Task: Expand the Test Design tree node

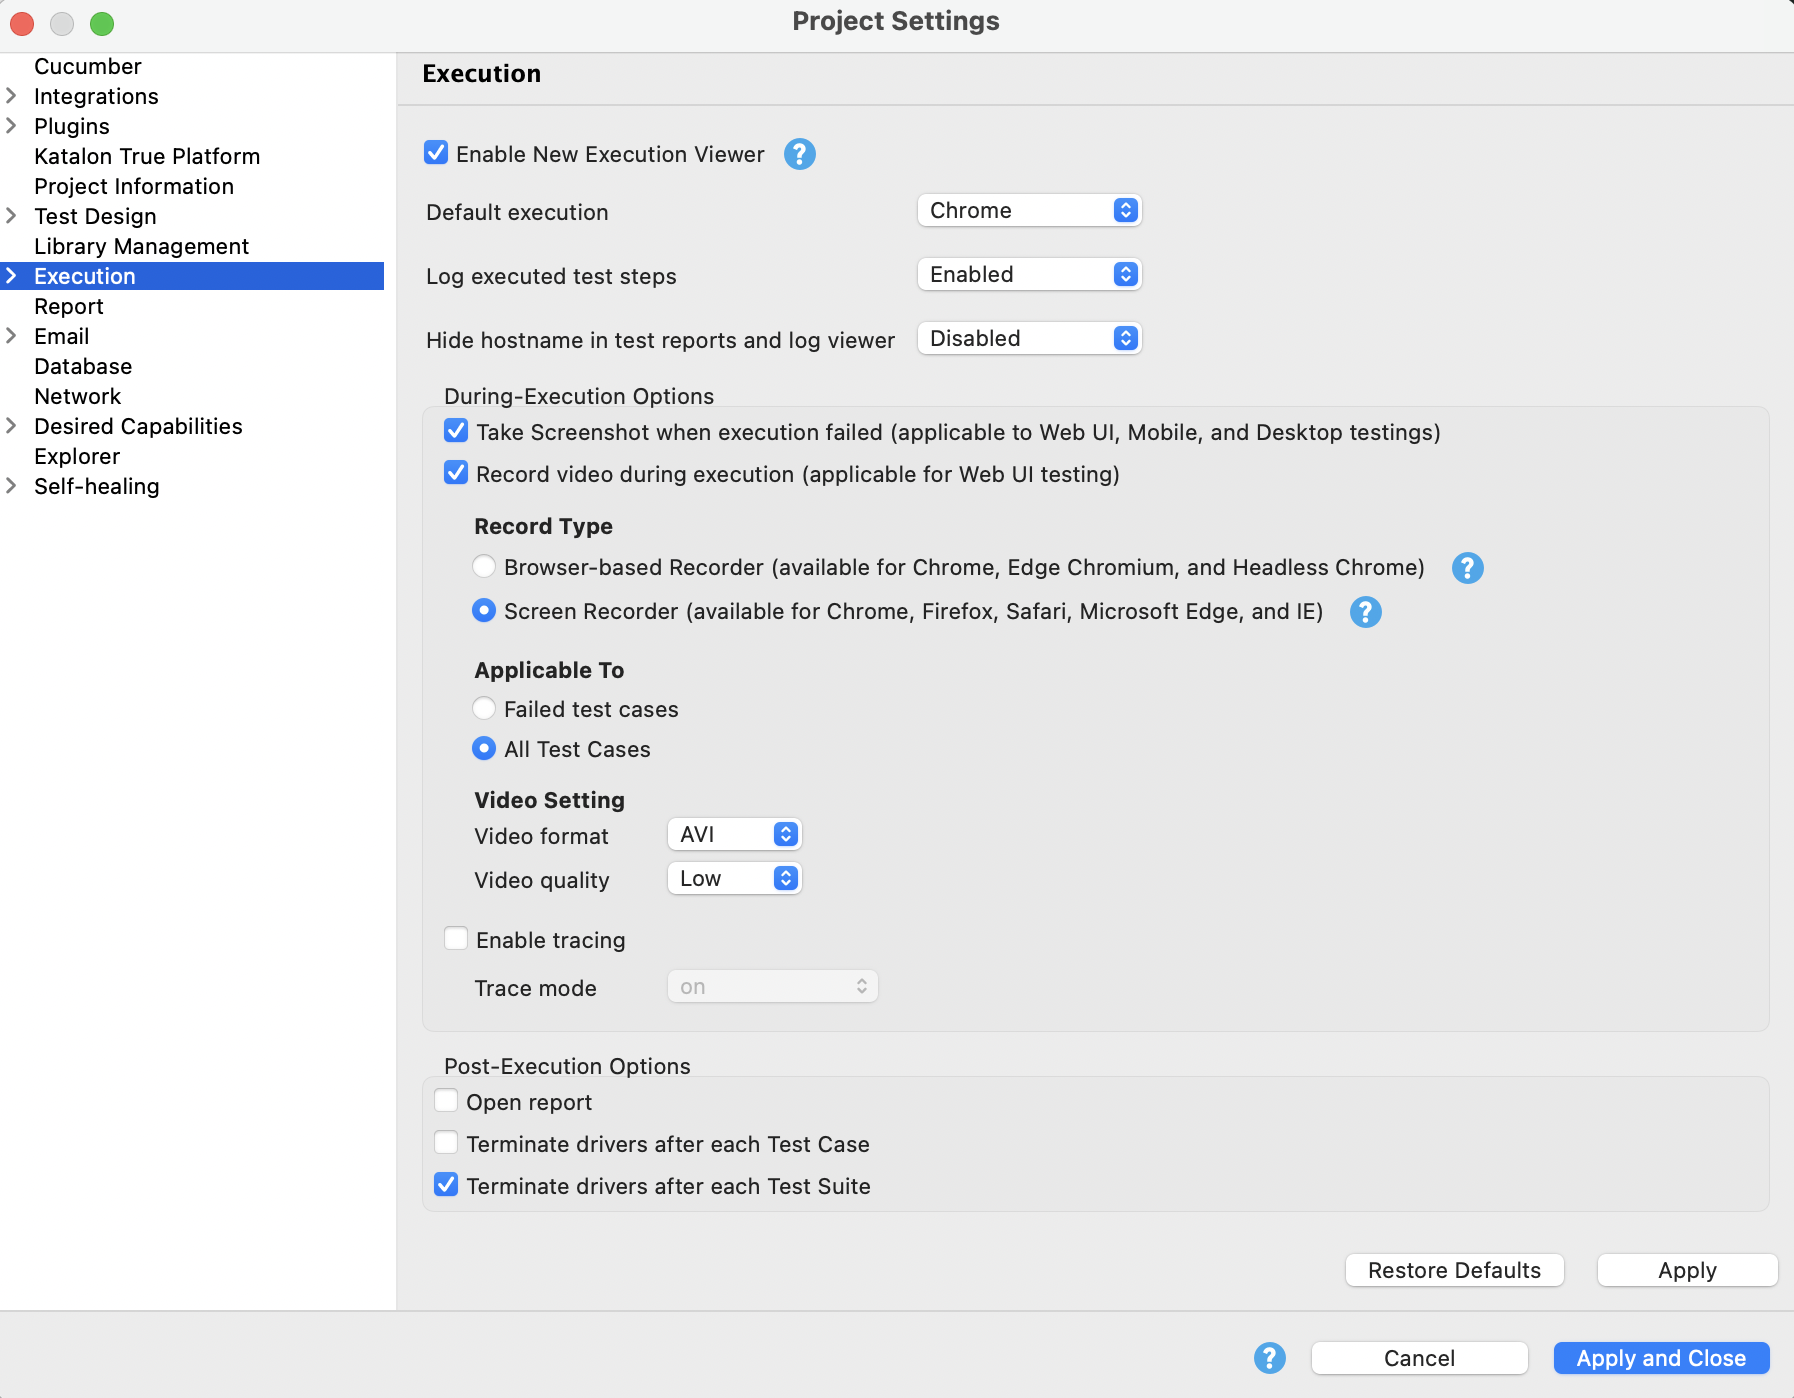Action: coord(12,216)
